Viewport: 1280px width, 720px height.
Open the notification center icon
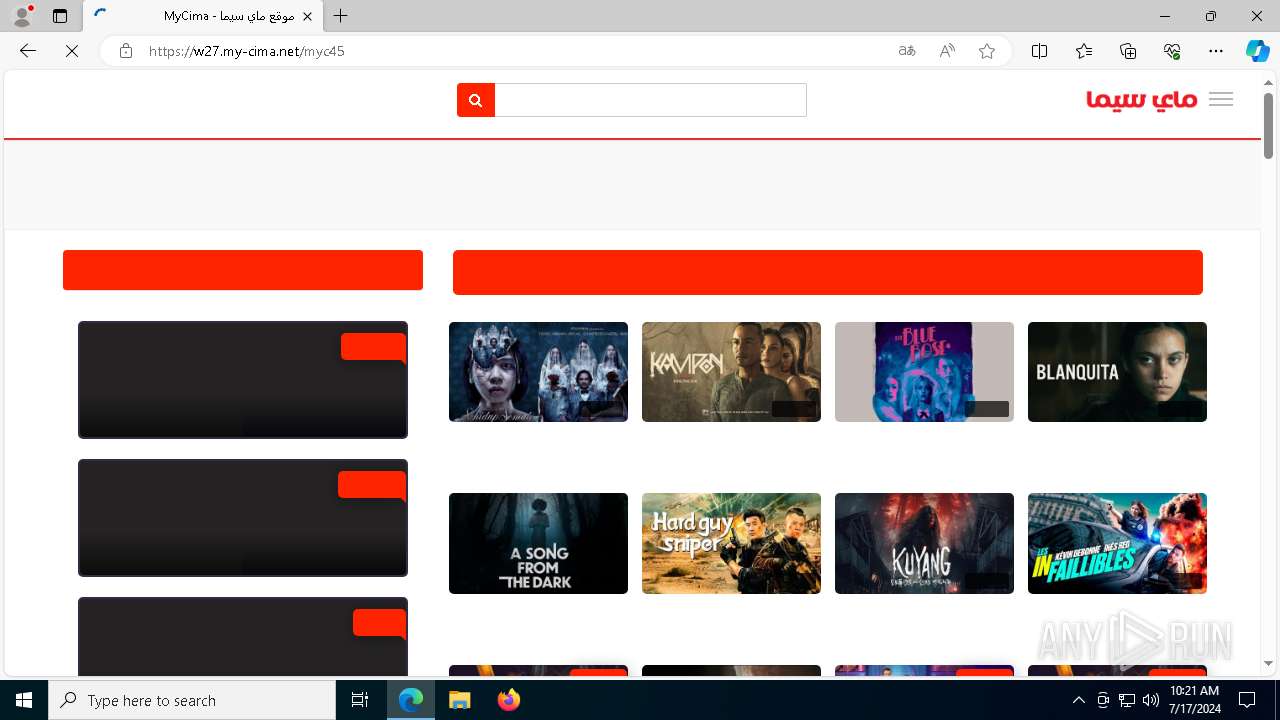pyautogui.click(x=1247, y=700)
